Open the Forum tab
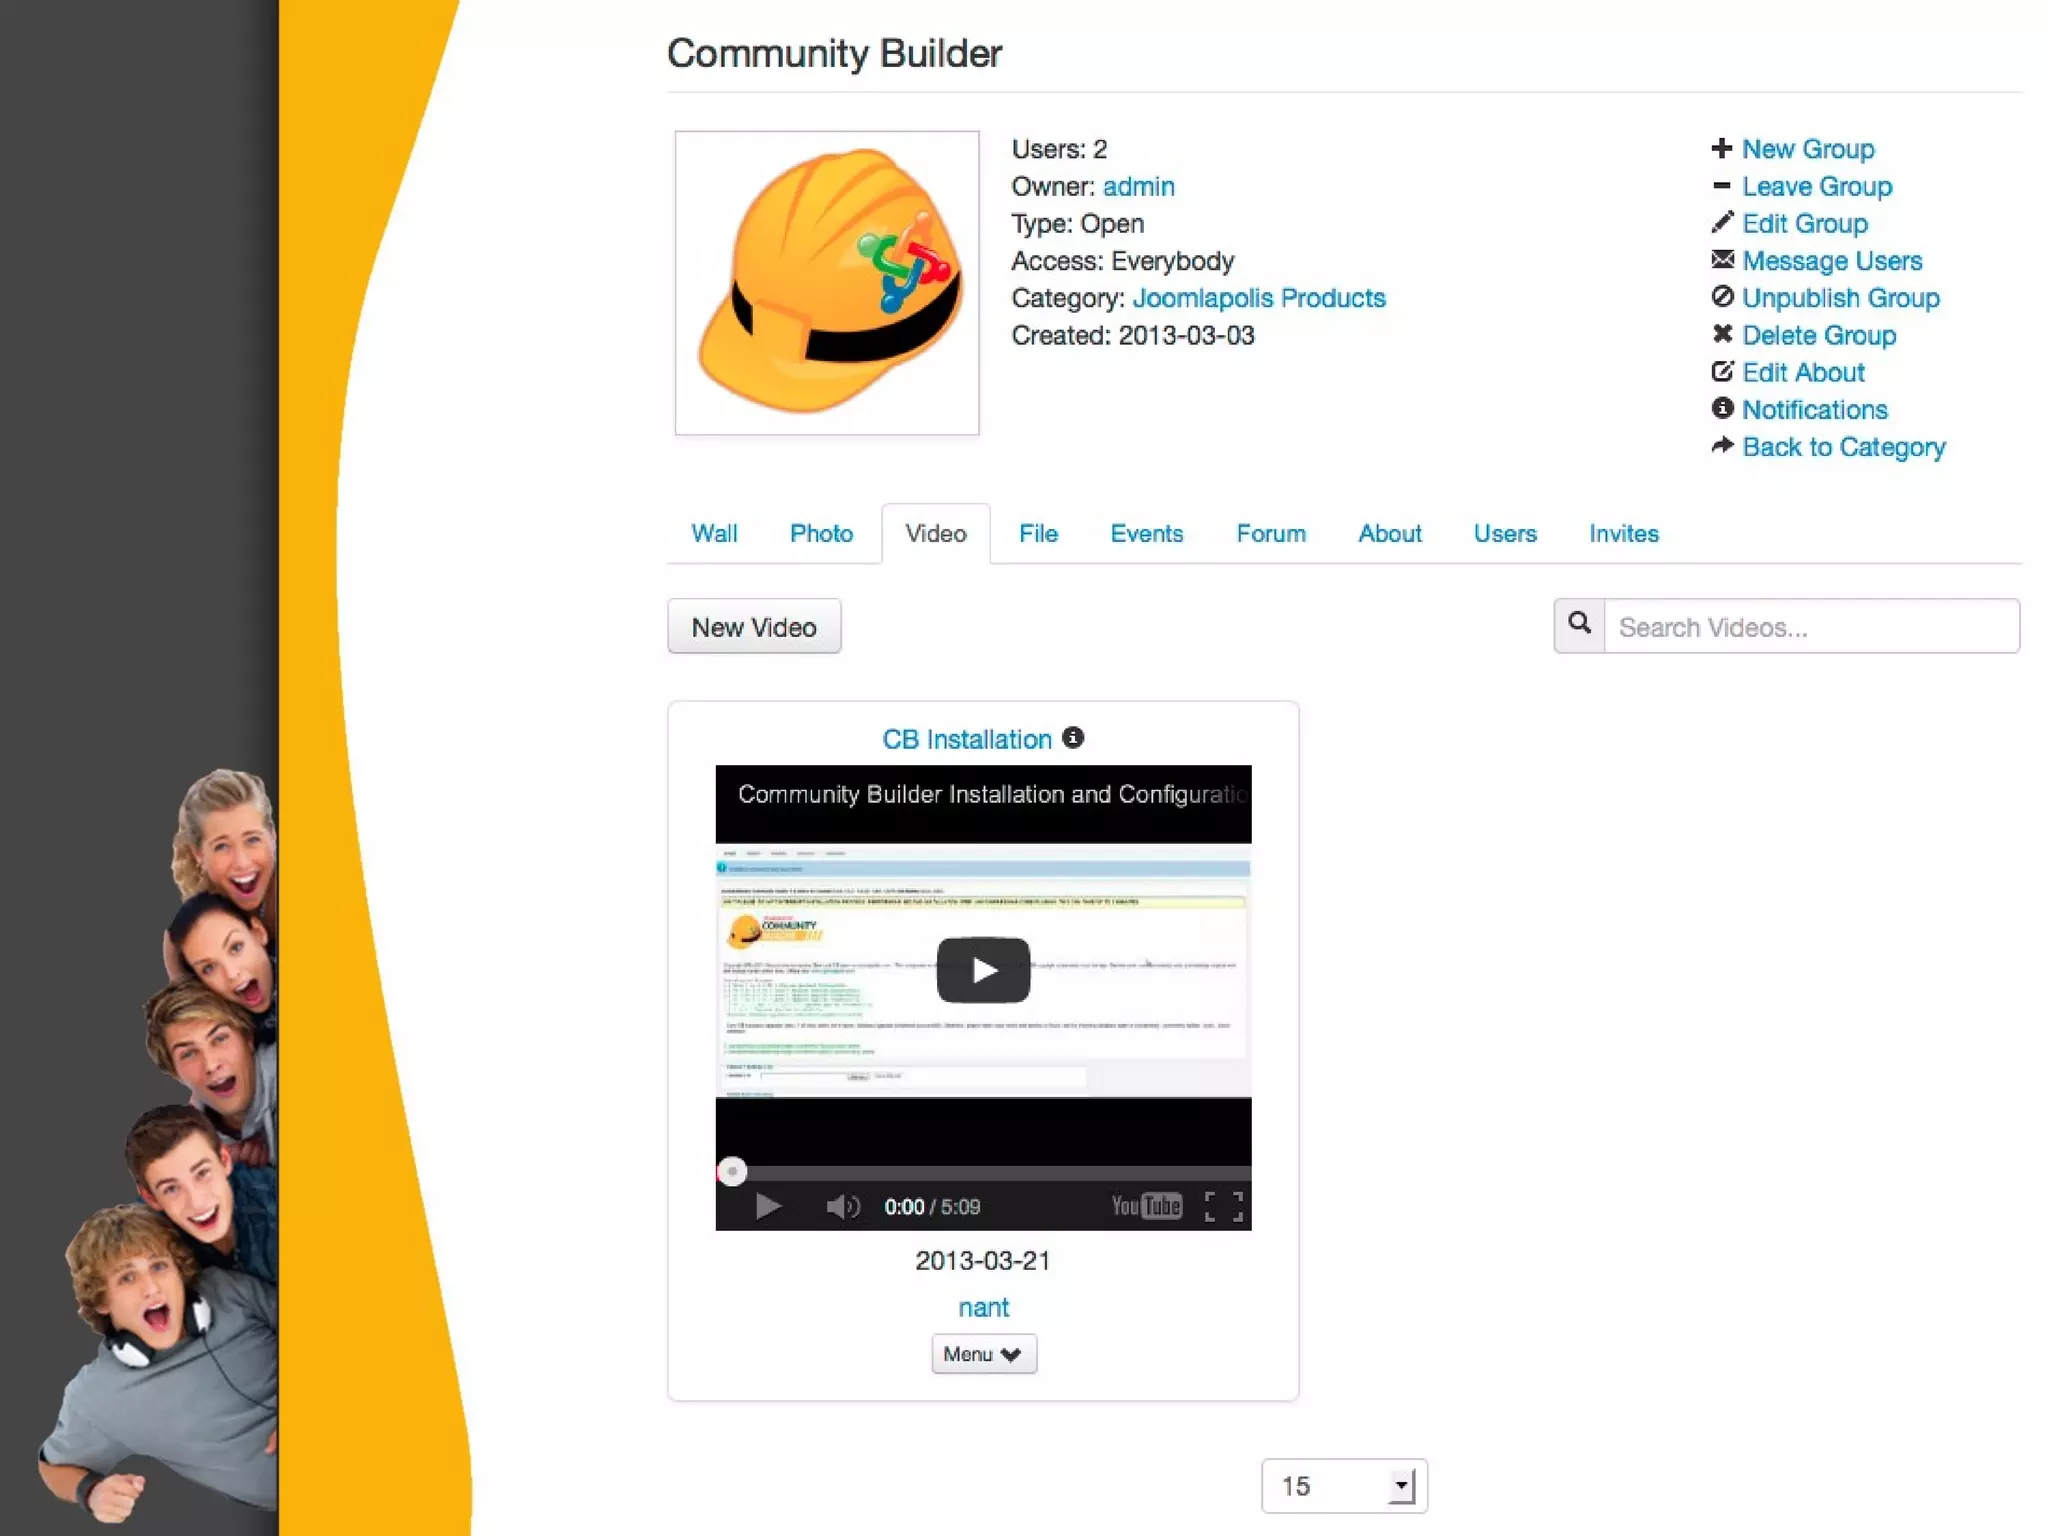The width and height of the screenshot is (2048, 1536). click(x=1270, y=534)
